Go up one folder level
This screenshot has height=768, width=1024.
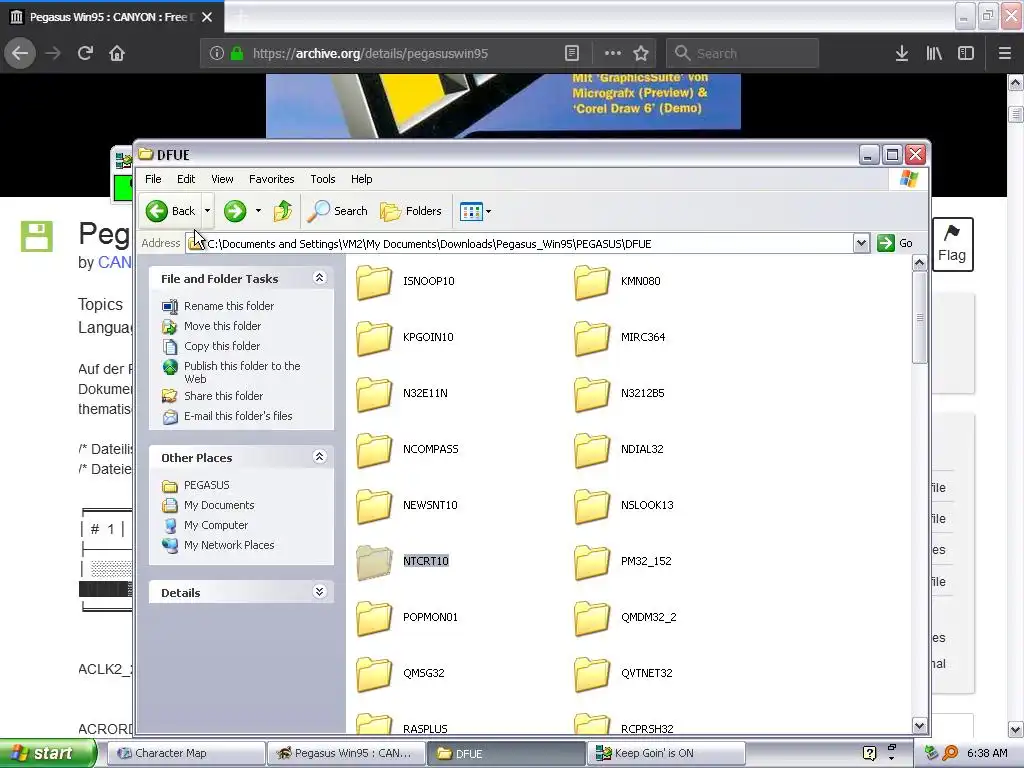283,211
